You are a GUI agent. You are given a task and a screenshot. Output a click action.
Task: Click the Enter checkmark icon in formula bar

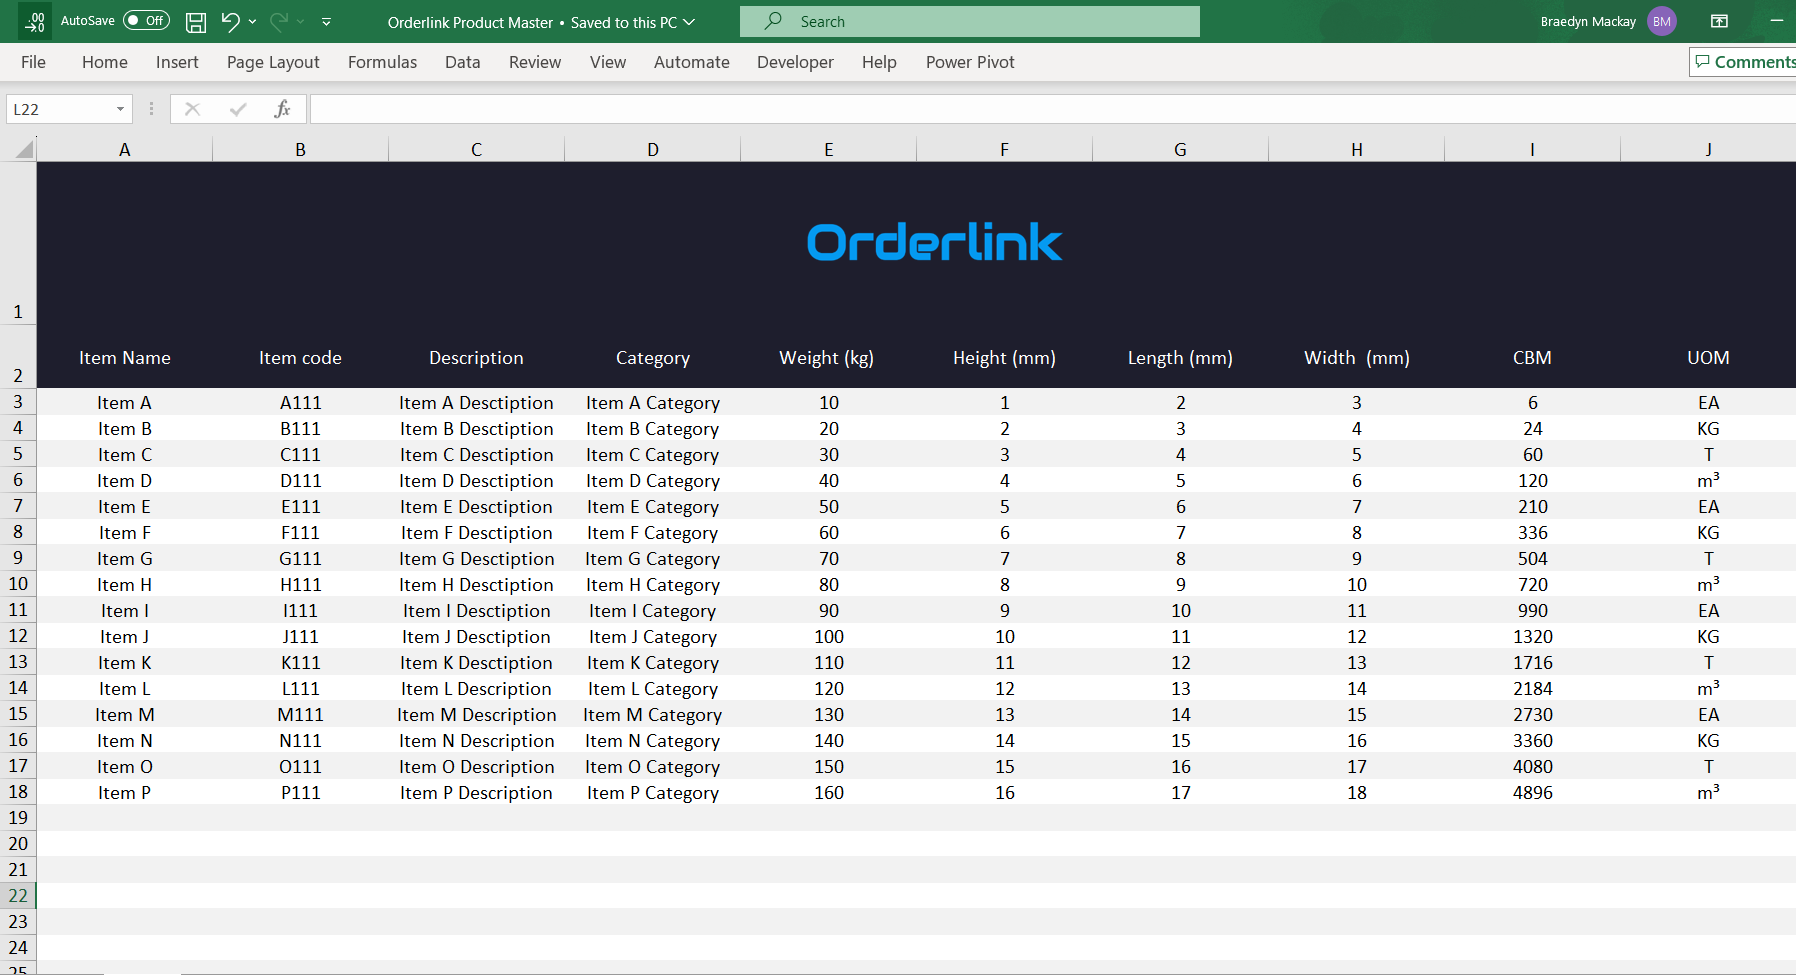(x=238, y=109)
